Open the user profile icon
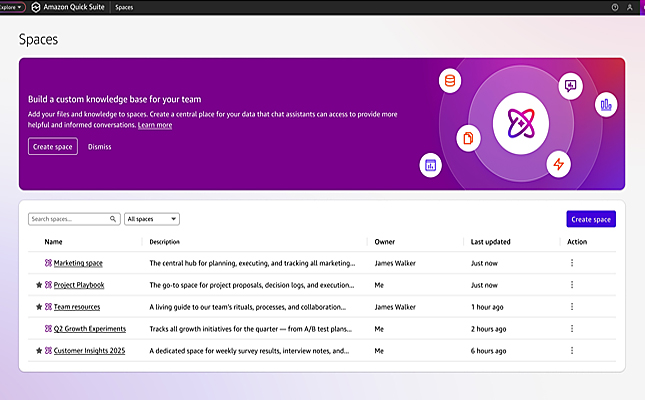 click(629, 7)
